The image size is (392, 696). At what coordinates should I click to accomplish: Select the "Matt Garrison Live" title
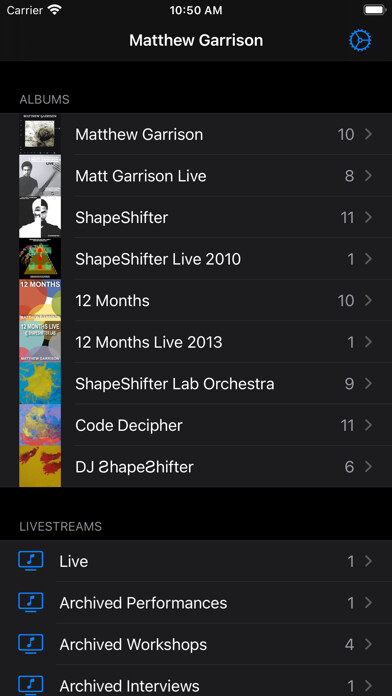(141, 176)
